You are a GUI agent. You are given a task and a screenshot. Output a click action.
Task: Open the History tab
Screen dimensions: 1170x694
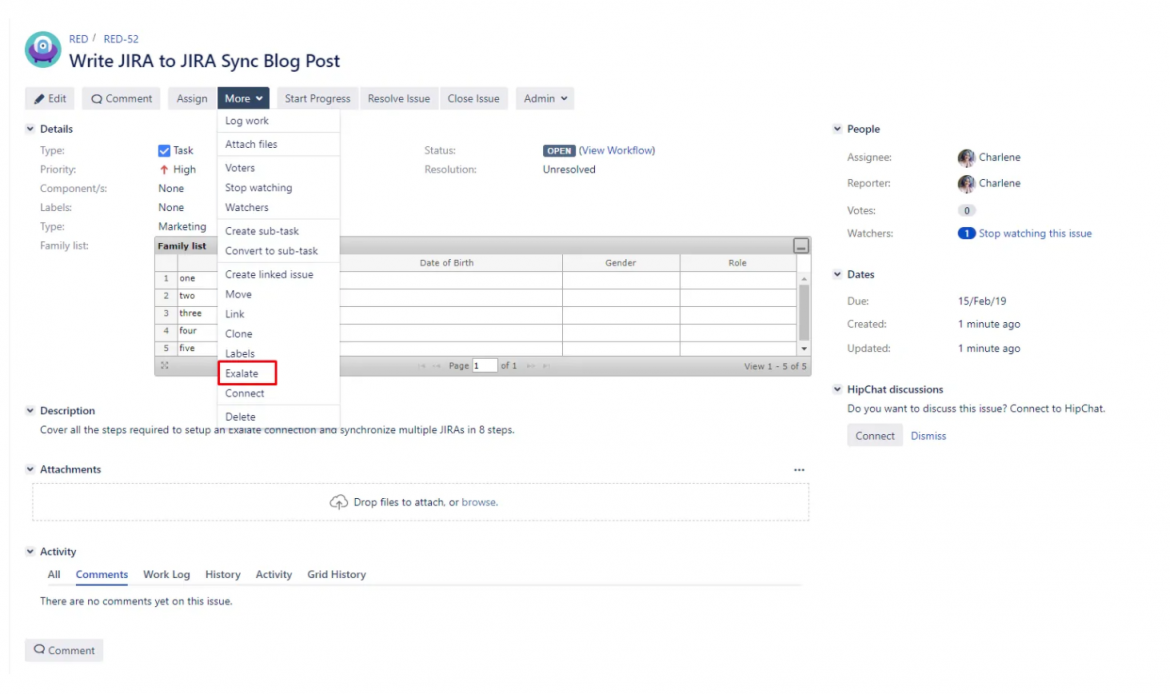222,575
